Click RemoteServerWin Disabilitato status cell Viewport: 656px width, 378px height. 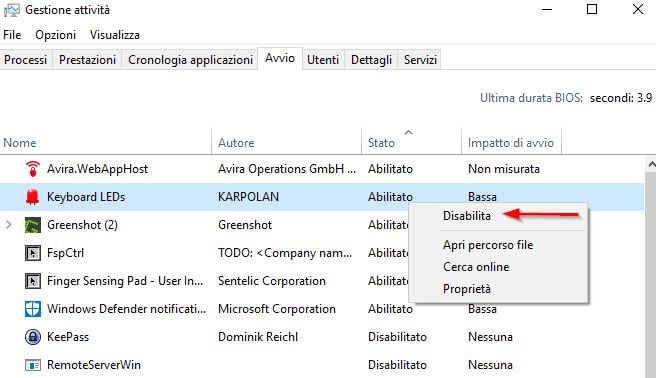(397, 365)
